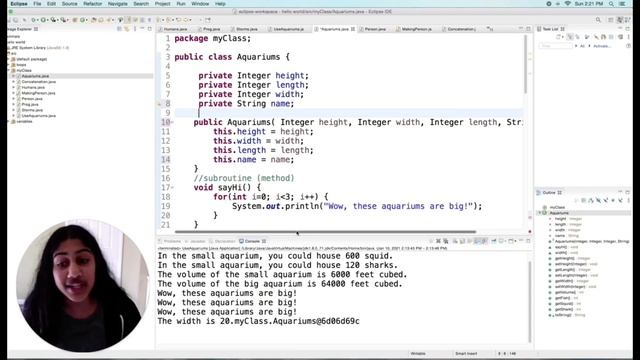The height and width of the screenshot is (360, 640).
Task: Open the Outline view menu
Action: [x=629, y=200]
